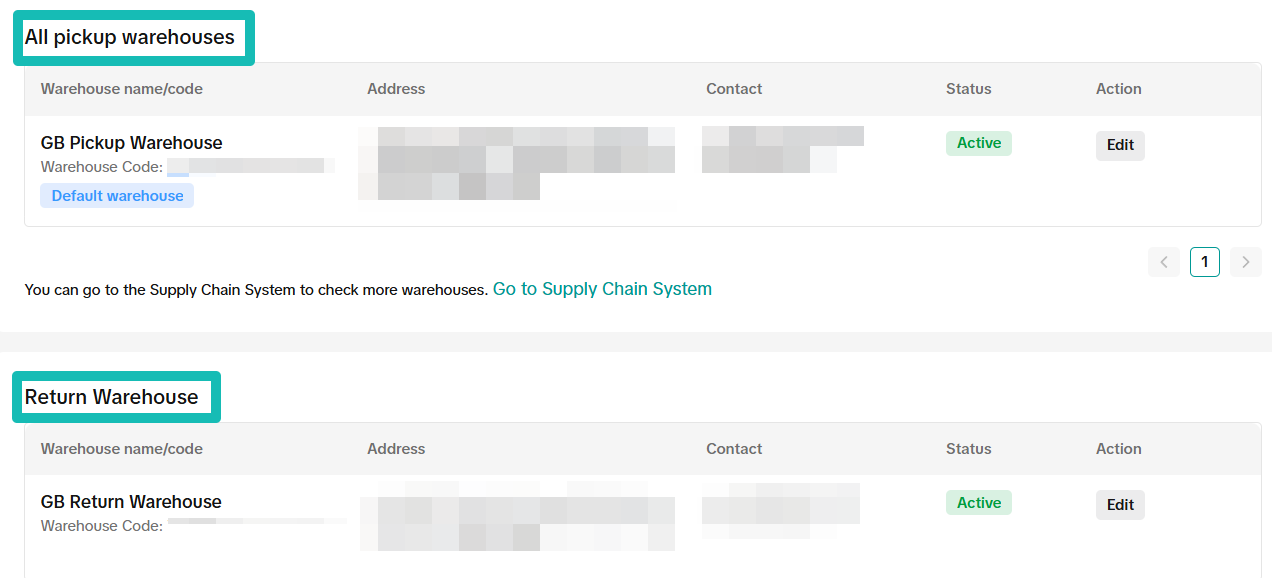Click the Action column header in return table
This screenshot has height=578, width=1272.
1118,448
